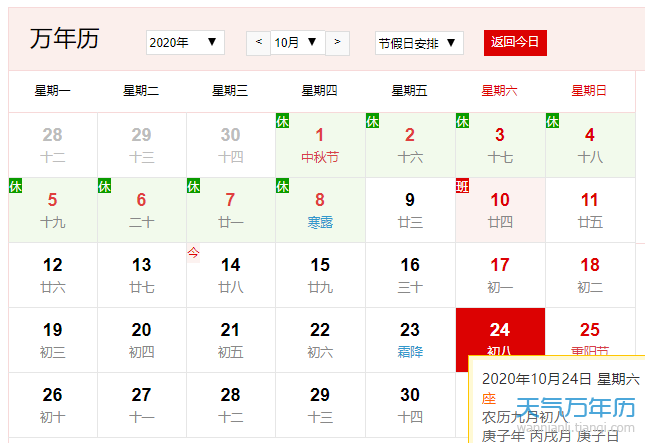Click grayed date 30 十四 of September
This screenshot has height=443, width=645.
[x=230, y=145]
